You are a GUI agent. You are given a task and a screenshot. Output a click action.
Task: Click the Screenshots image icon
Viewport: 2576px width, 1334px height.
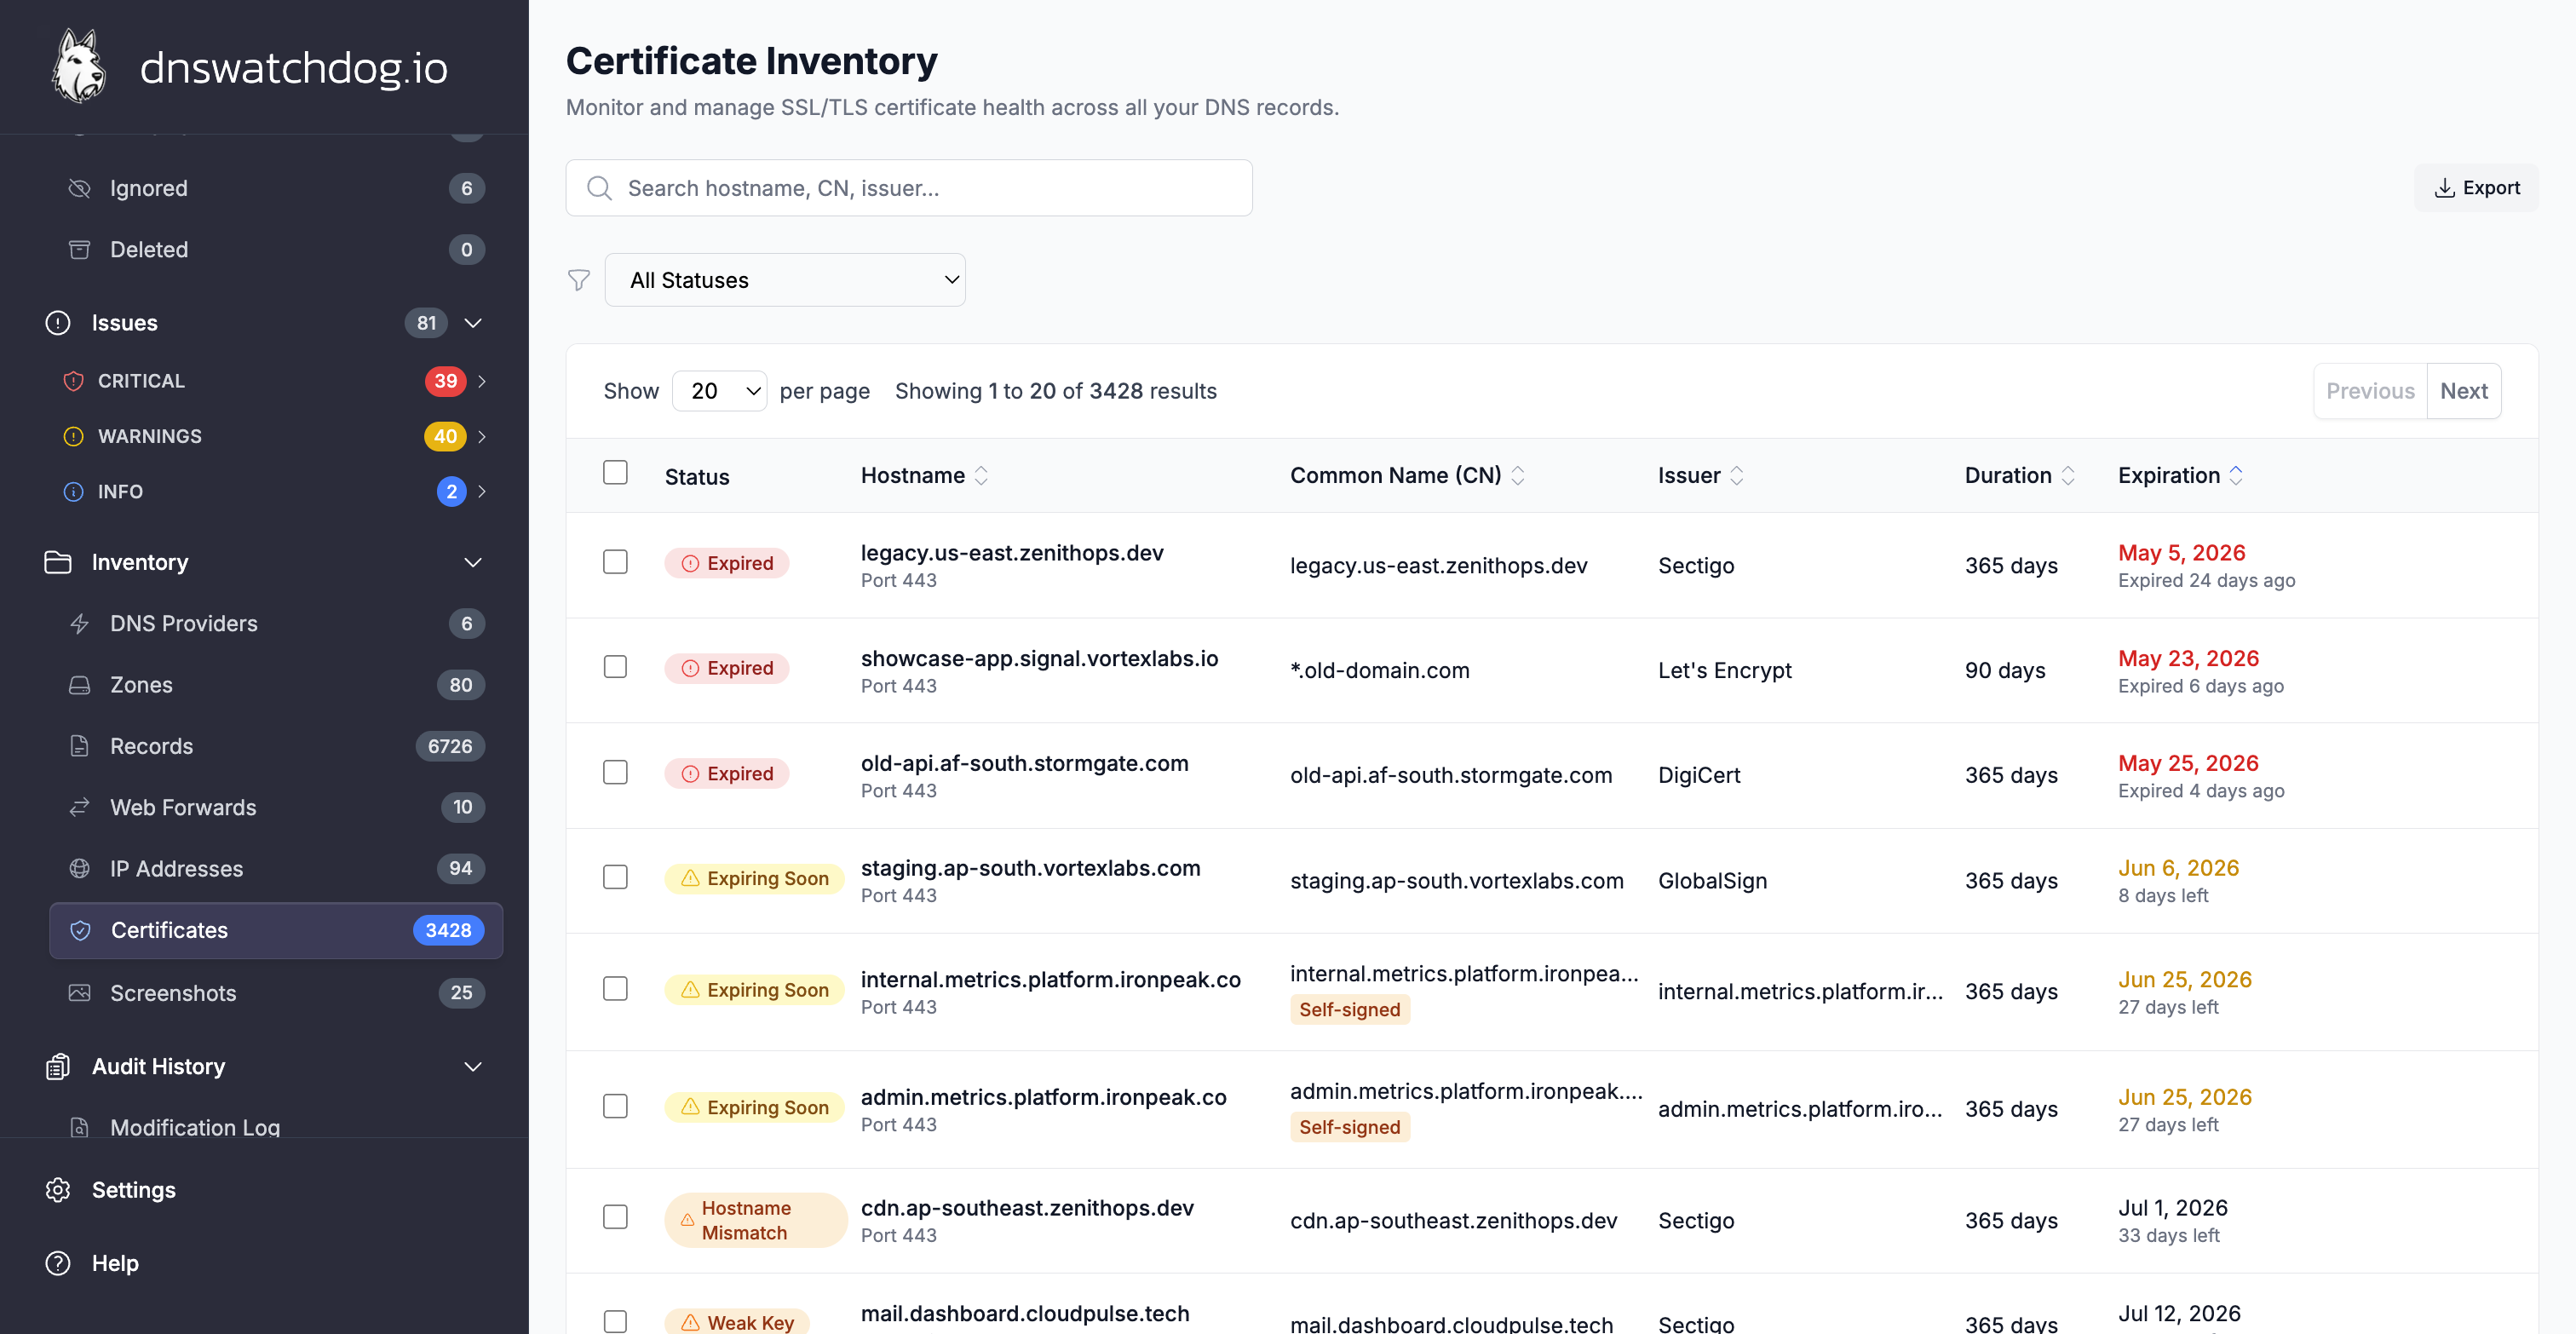(79, 993)
